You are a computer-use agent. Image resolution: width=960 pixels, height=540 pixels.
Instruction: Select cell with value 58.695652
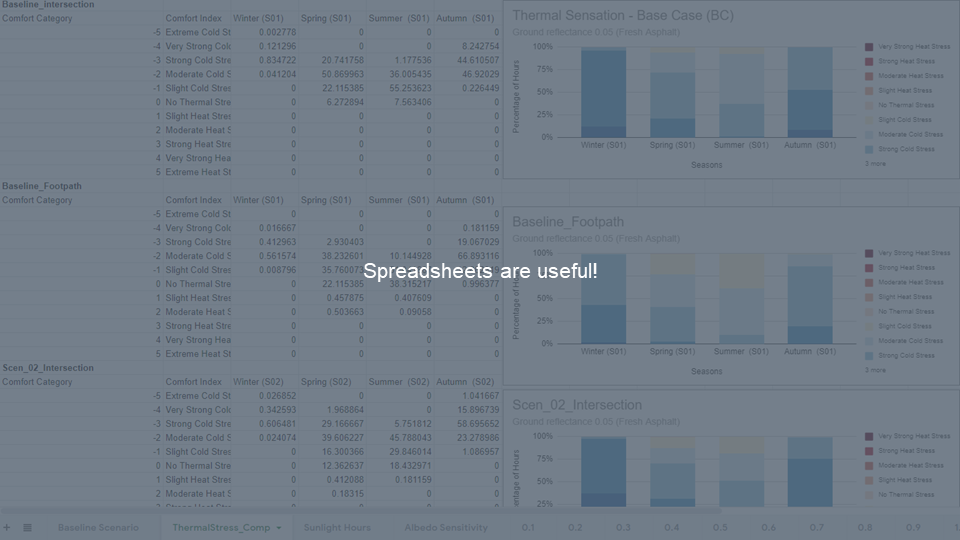pos(468,424)
